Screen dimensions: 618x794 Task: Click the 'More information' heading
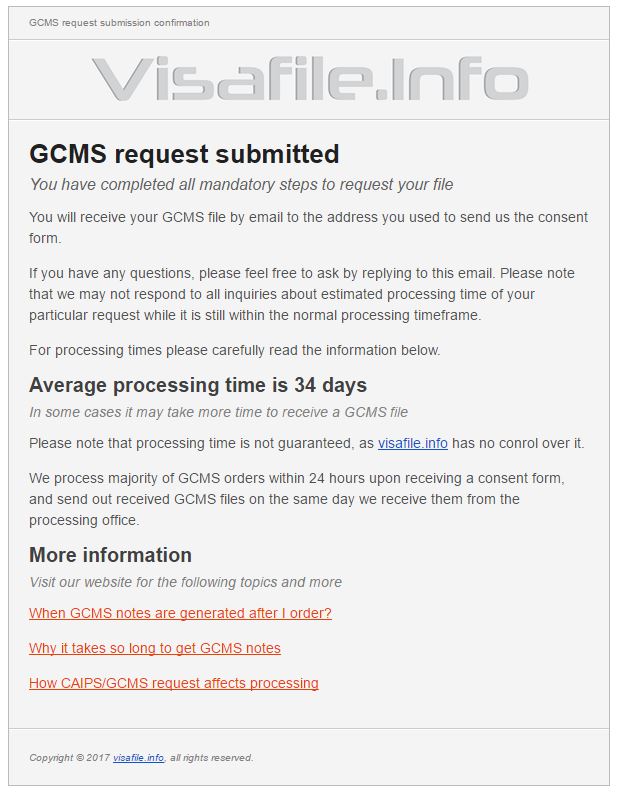pyautogui.click(x=110, y=555)
